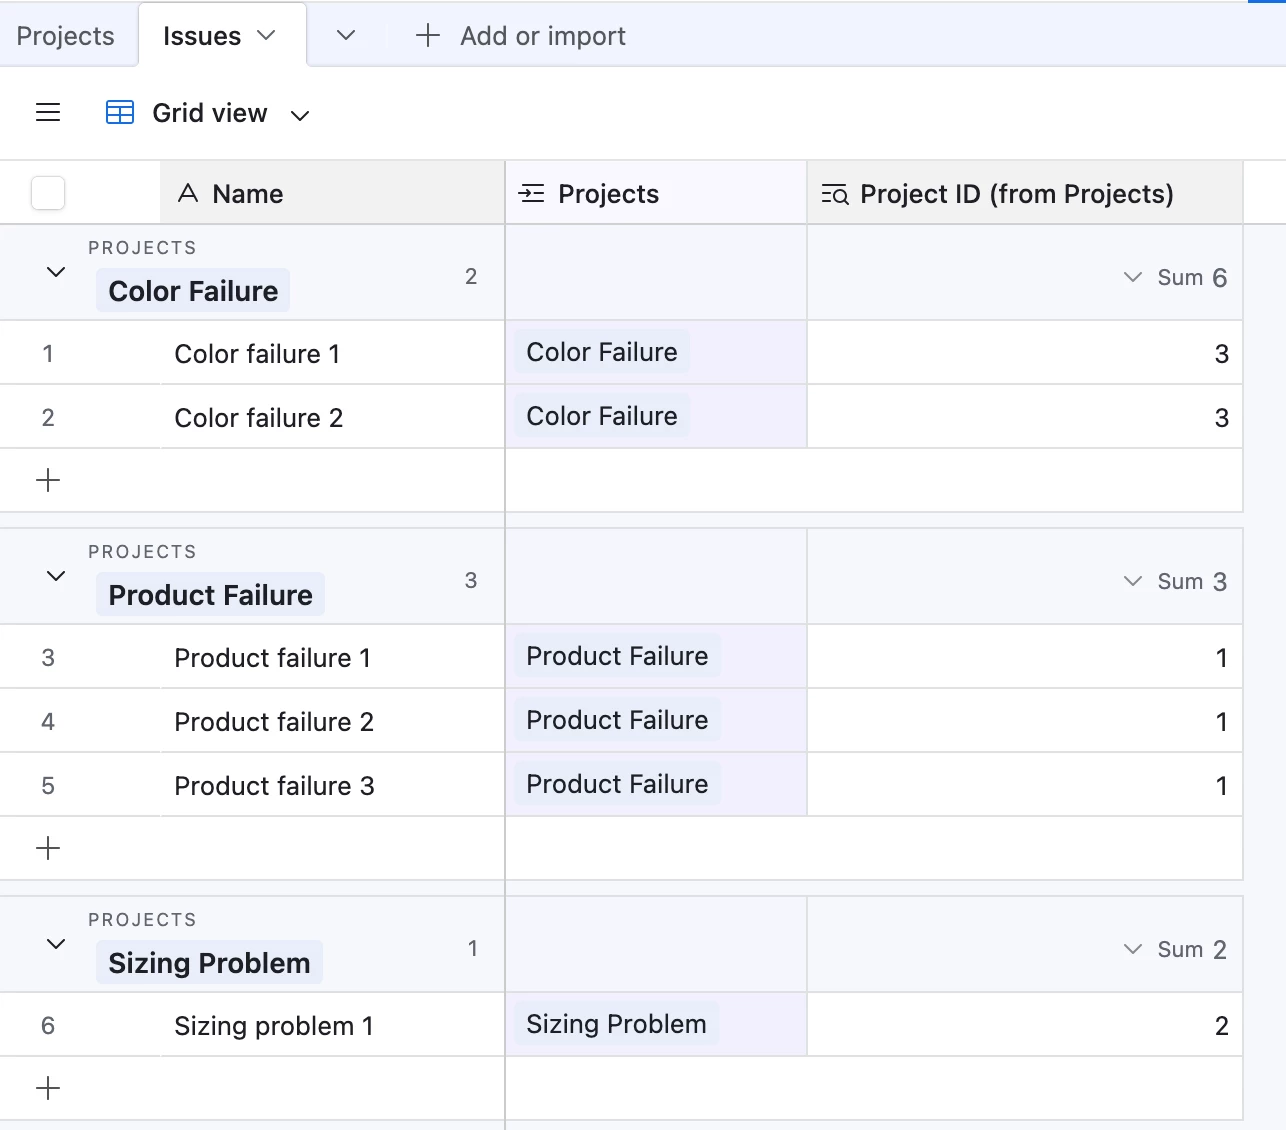Add a row to the Color Failure group
This screenshot has height=1130, width=1286.
tap(48, 481)
